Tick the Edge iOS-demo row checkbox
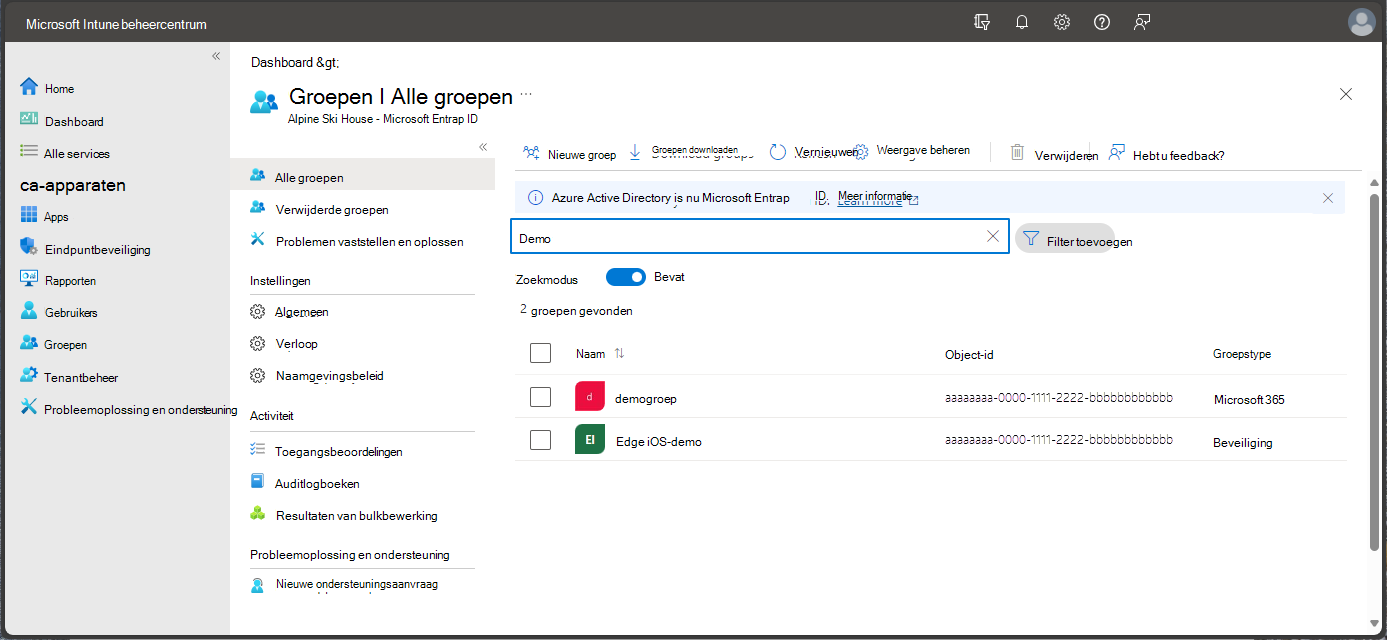This screenshot has width=1387, height=640. click(x=540, y=440)
